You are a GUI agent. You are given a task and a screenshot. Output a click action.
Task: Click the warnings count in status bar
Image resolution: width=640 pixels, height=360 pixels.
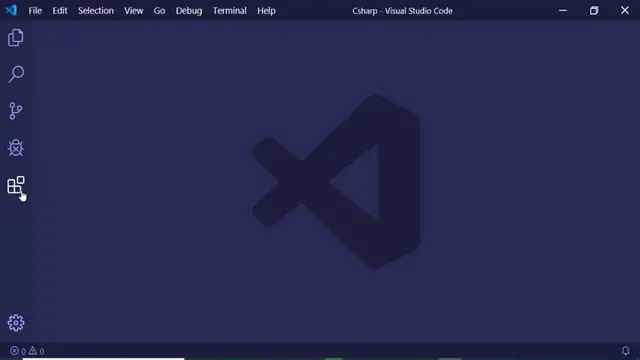pyautogui.click(x=36, y=351)
